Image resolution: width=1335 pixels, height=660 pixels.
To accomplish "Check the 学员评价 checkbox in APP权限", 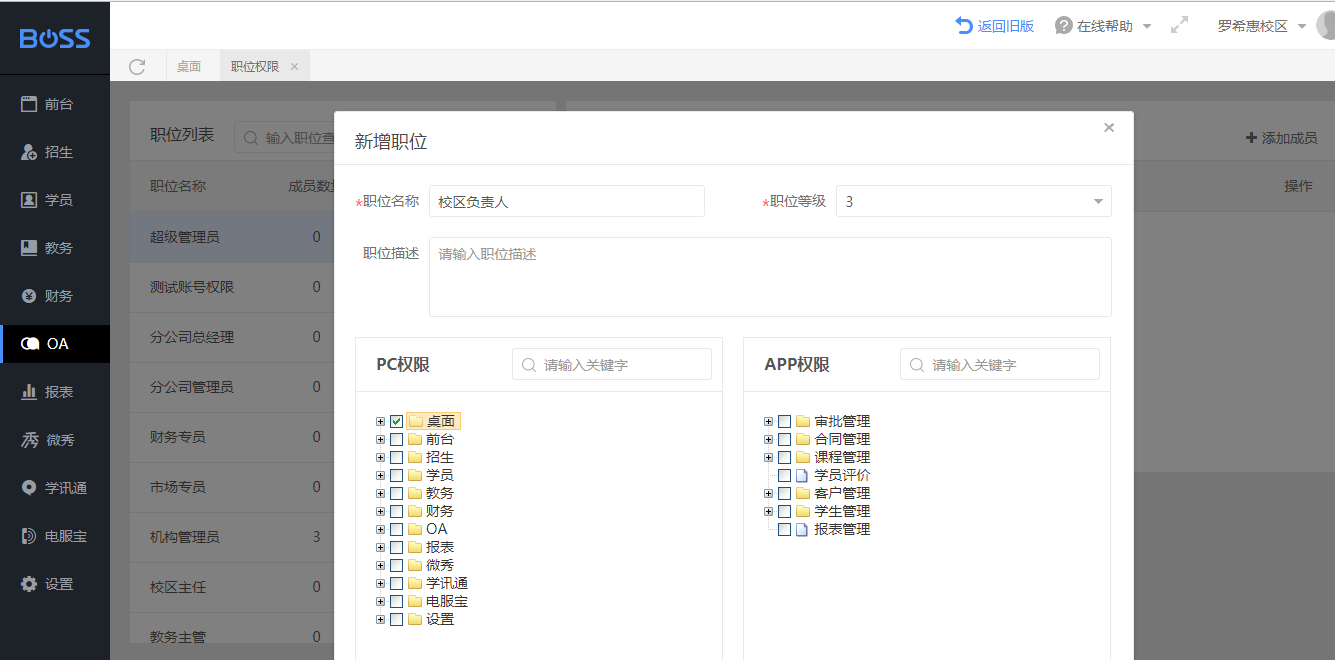I will 785,475.
